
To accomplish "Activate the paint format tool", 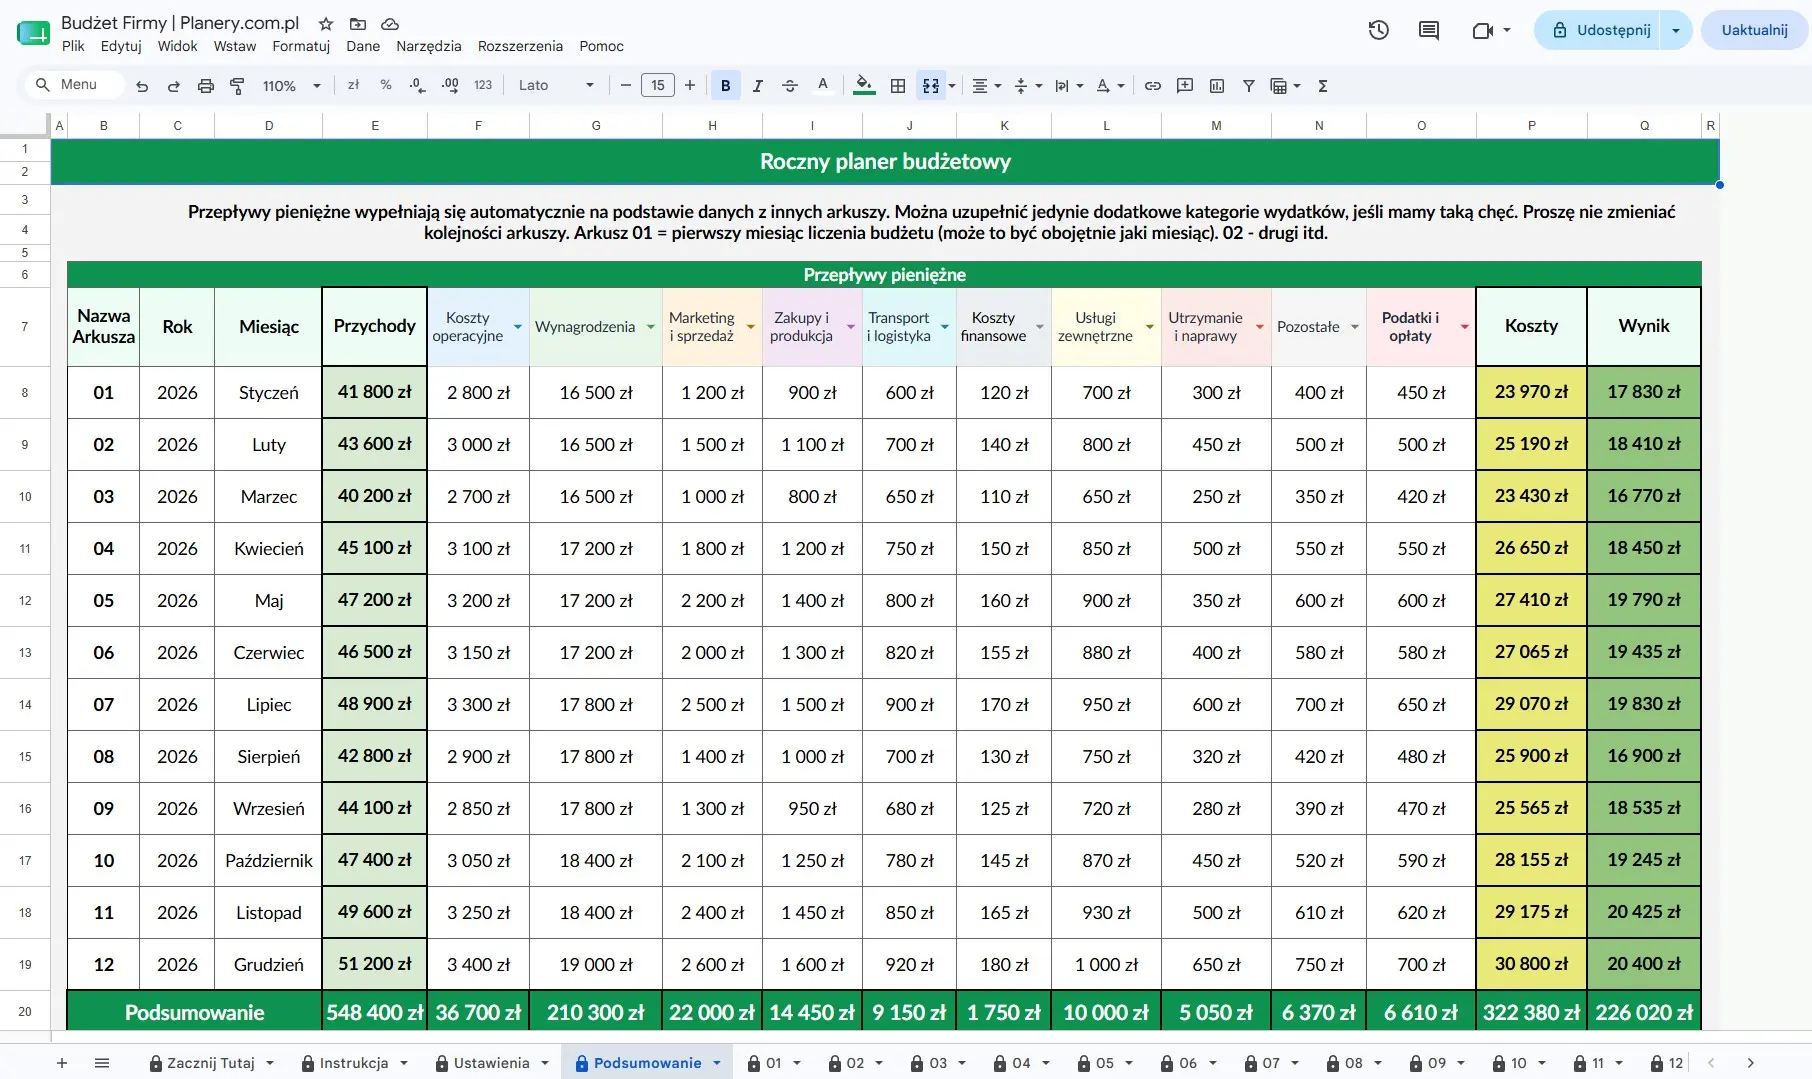I will coord(237,86).
